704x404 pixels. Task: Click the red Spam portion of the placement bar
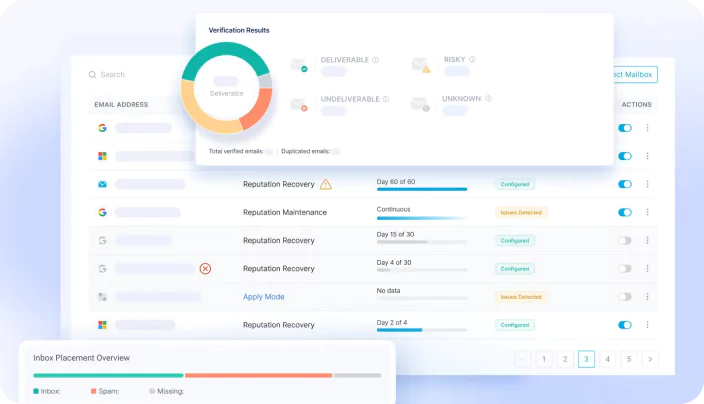[259, 375]
